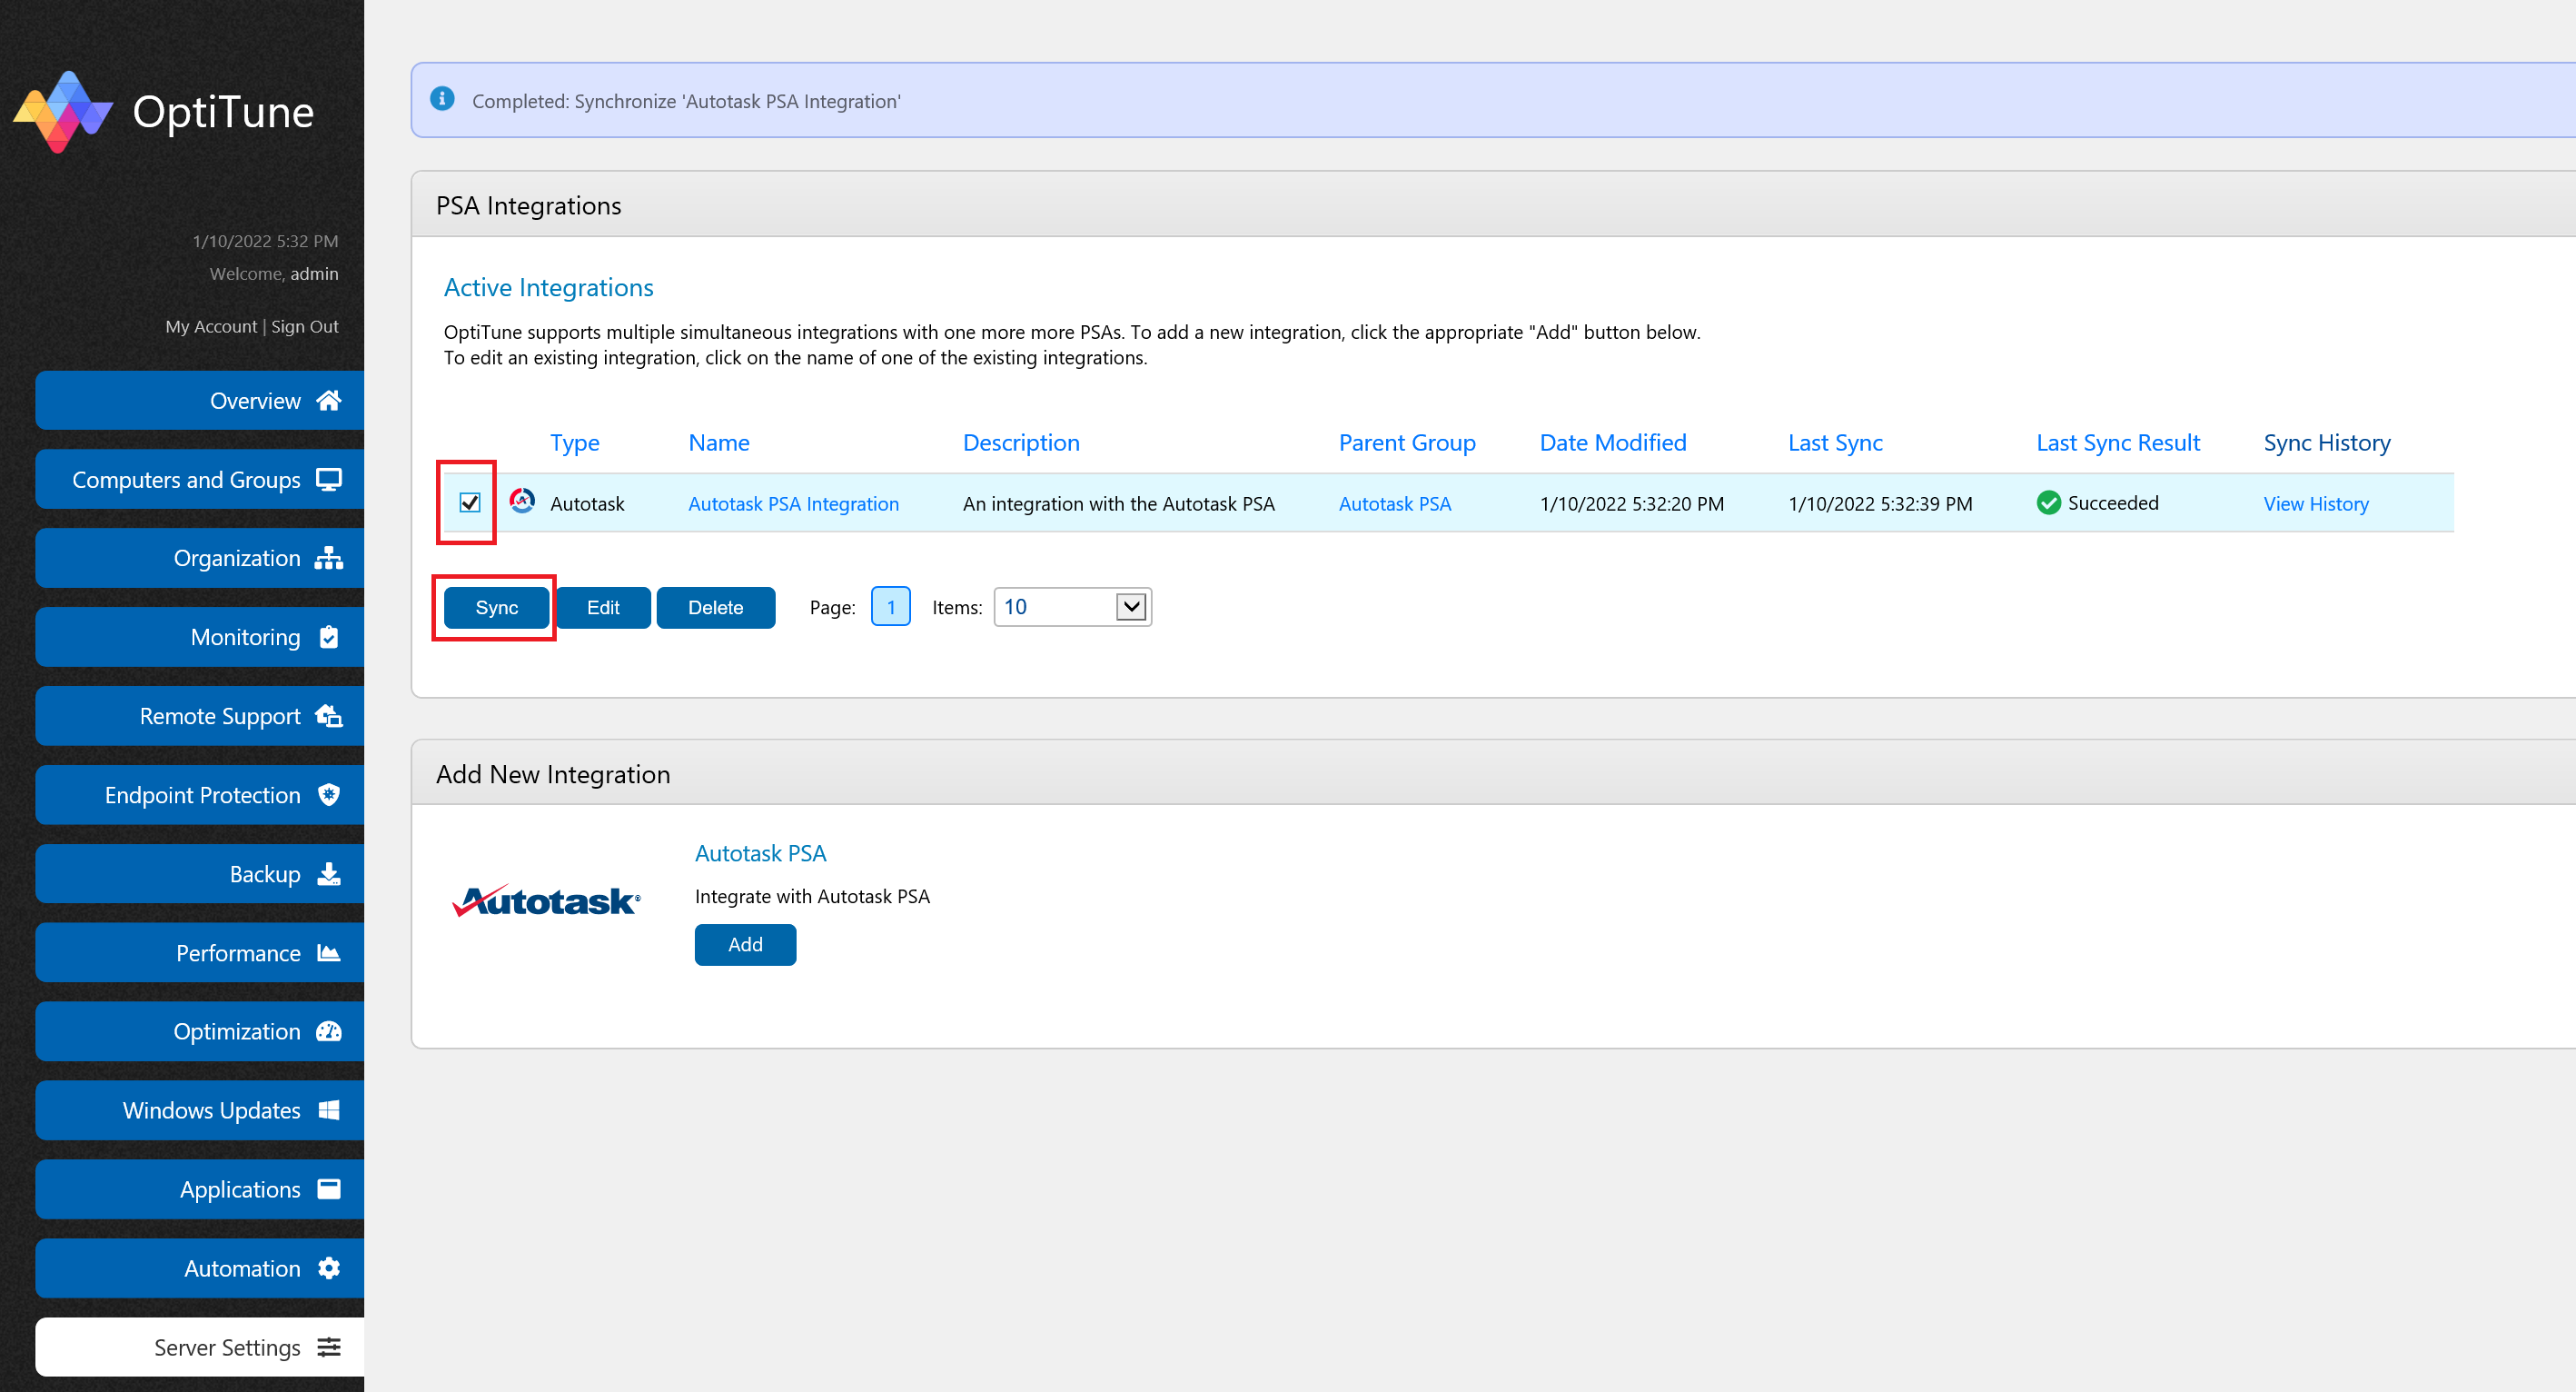Open the Automation menu
This screenshot has height=1392, width=2576.
(x=200, y=1268)
